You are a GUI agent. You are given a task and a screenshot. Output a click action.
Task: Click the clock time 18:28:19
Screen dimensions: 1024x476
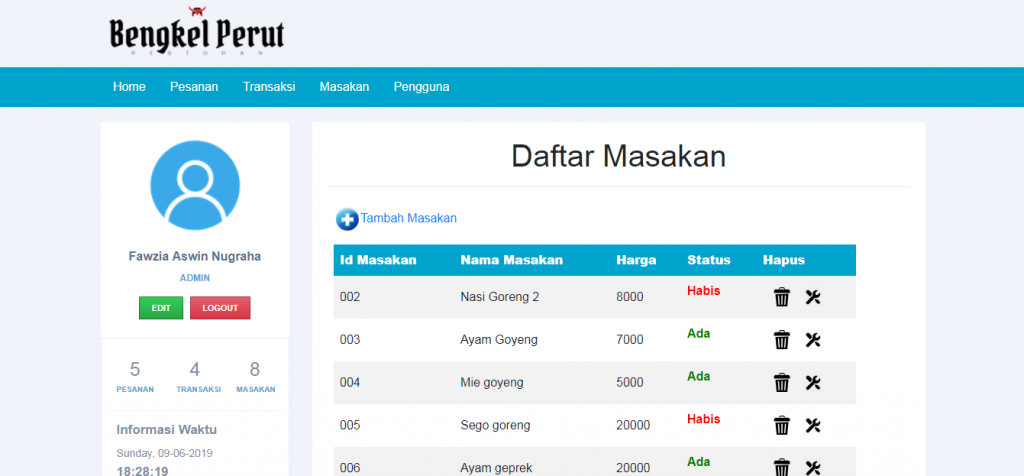tap(142, 471)
